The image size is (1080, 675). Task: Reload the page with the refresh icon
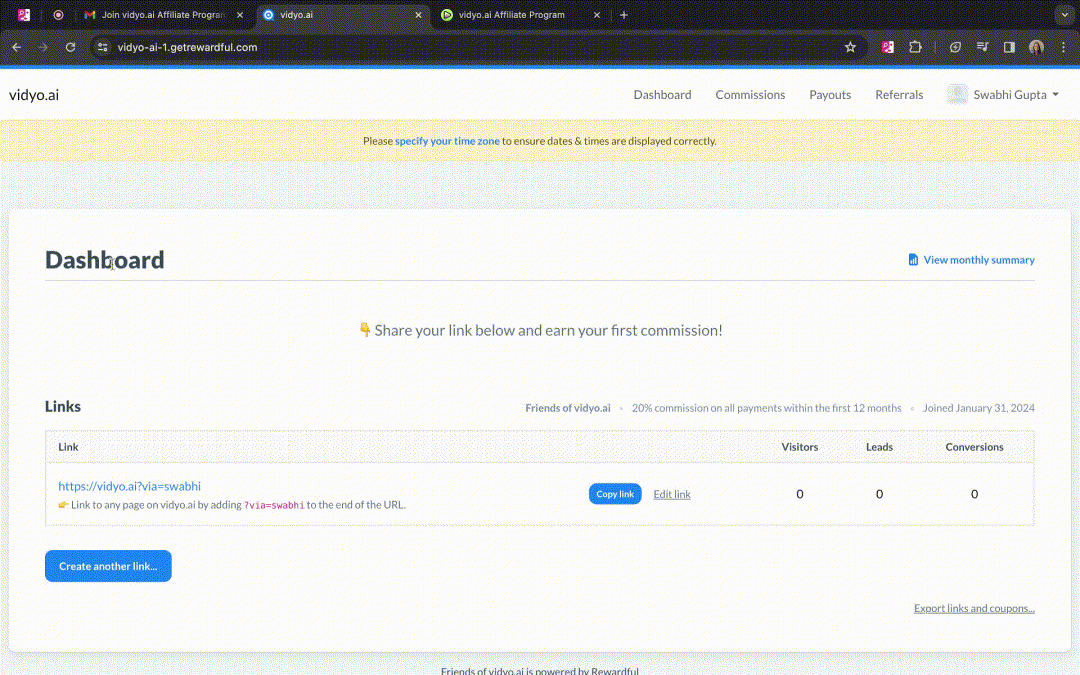(x=70, y=48)
